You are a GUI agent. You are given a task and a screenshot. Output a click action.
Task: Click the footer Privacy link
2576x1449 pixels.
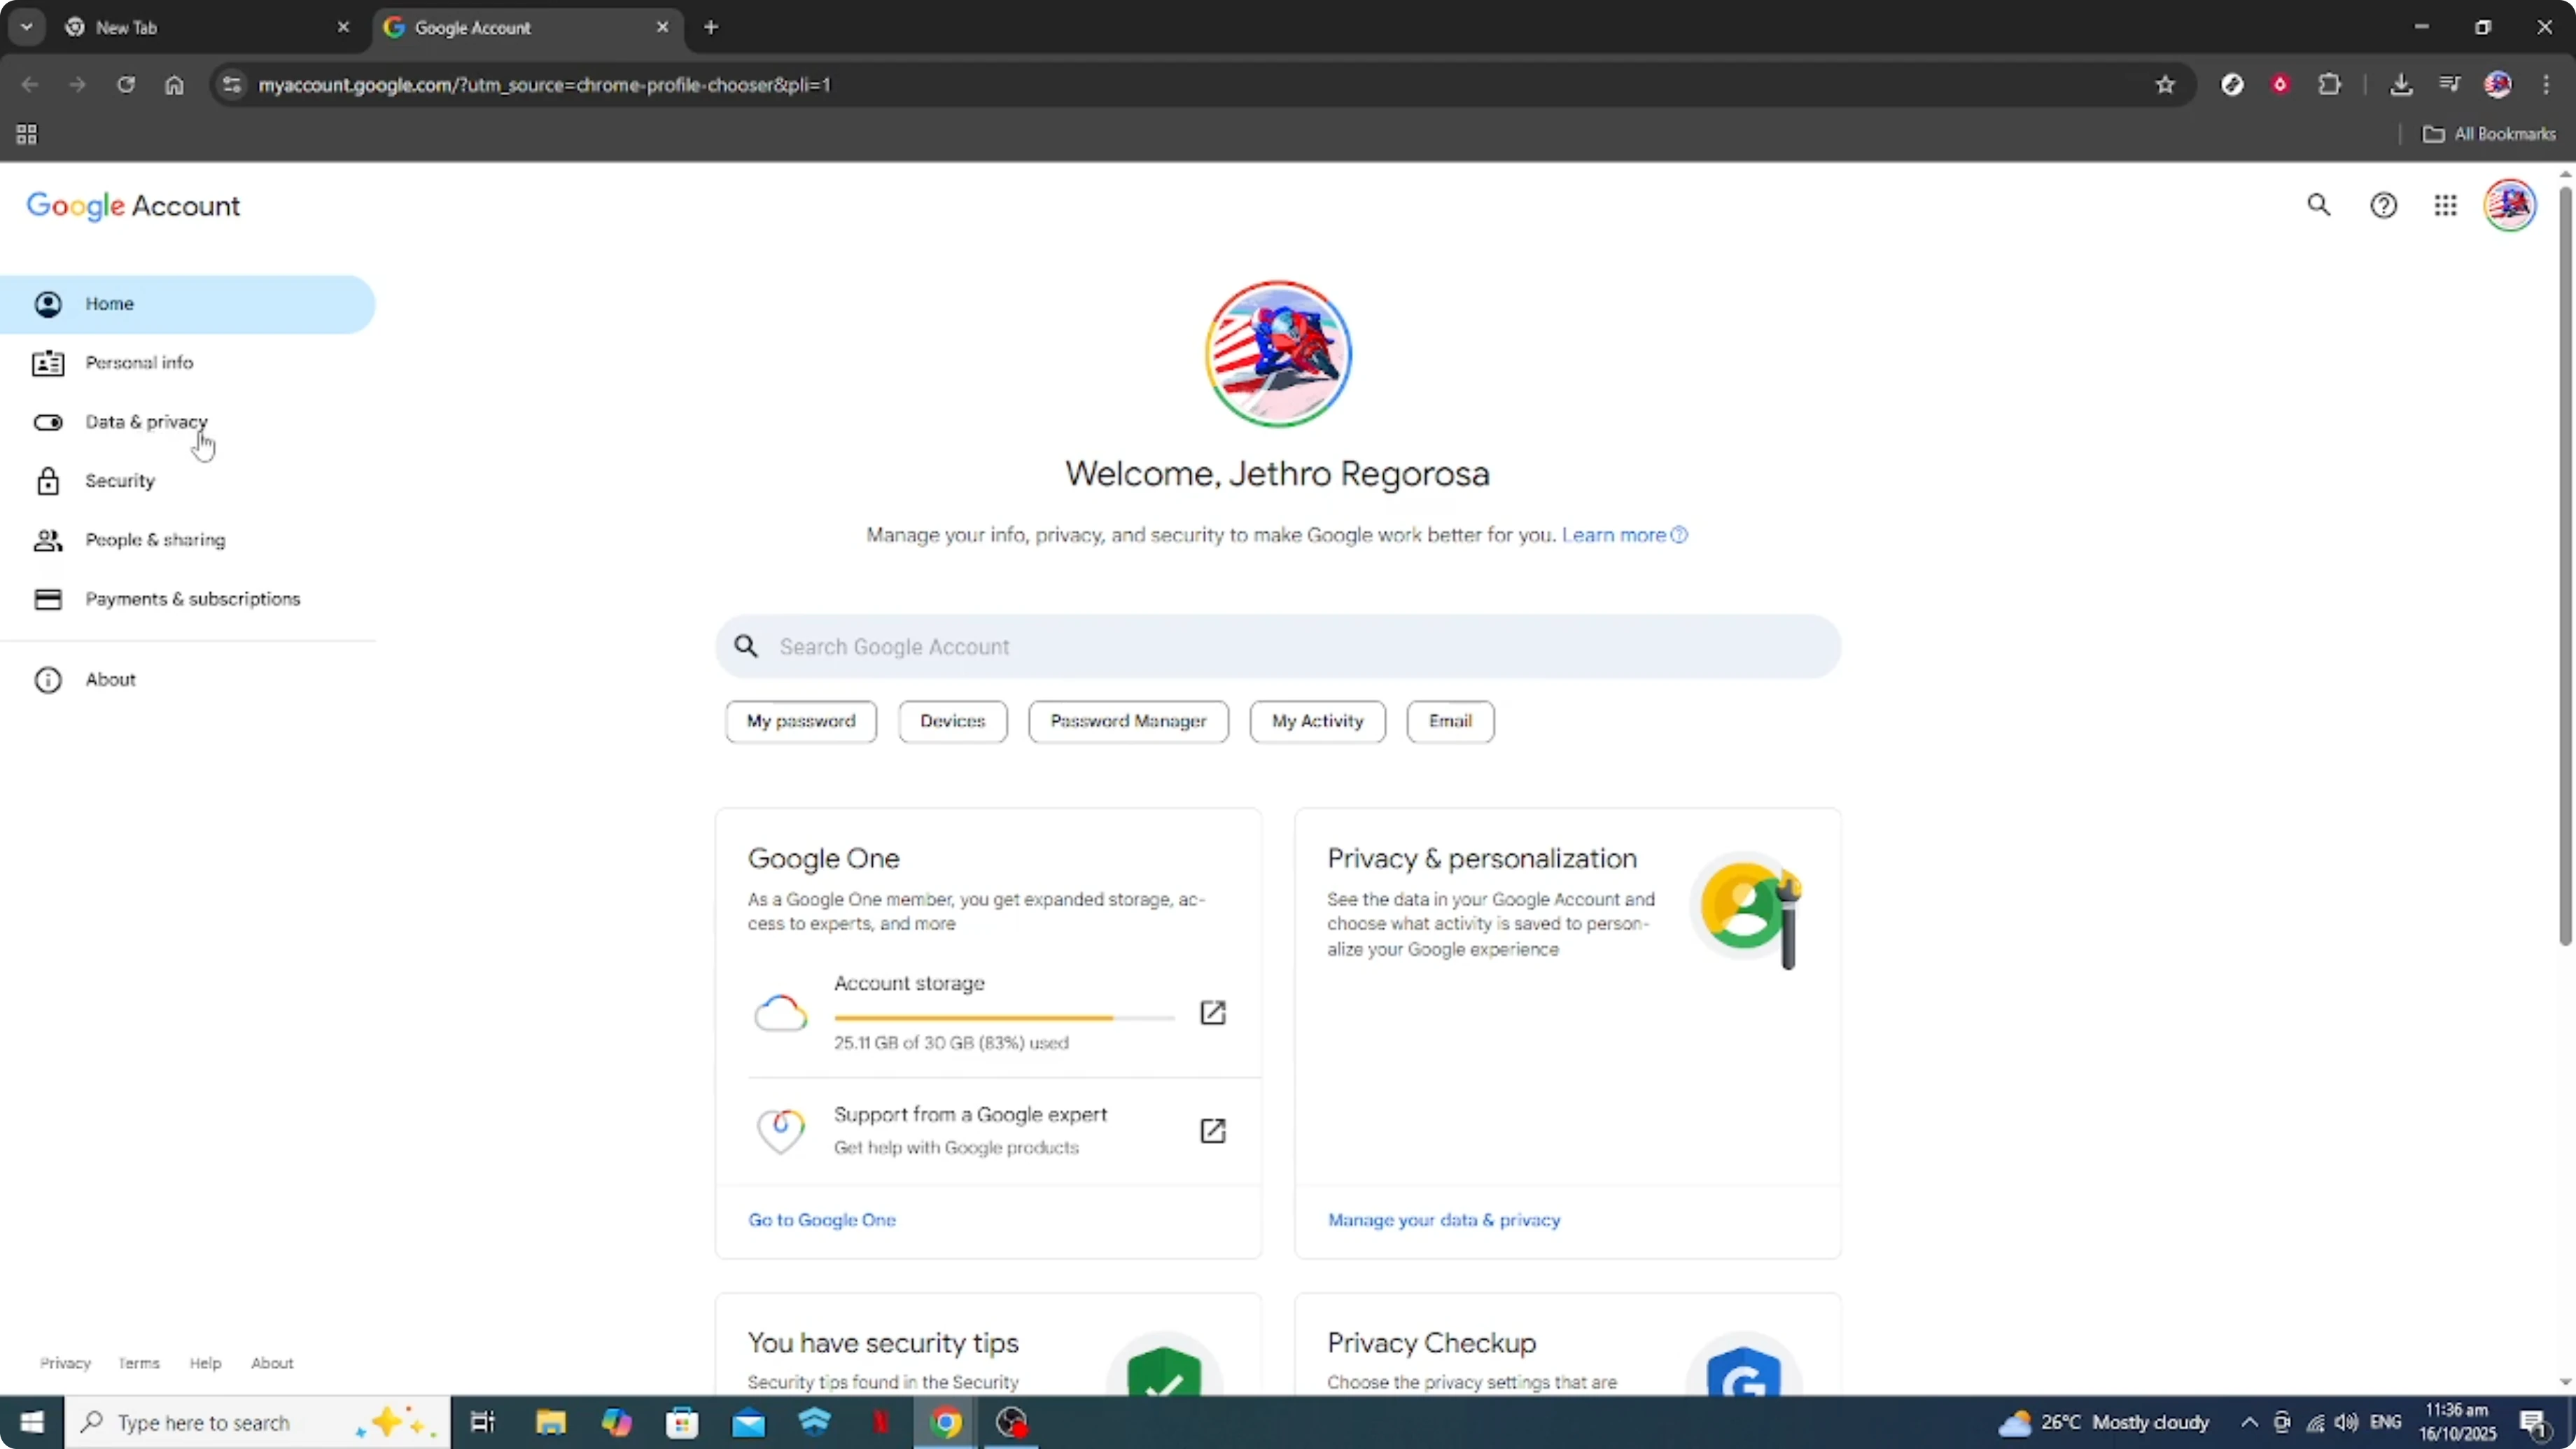65,1364
